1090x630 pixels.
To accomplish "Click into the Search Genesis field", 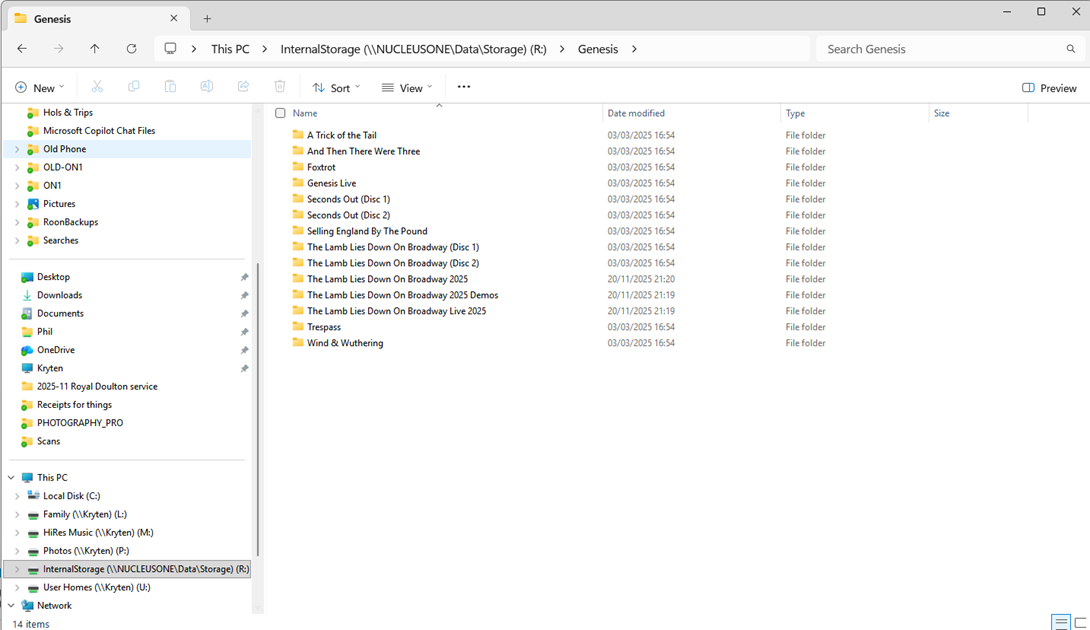I will point(940,49).
